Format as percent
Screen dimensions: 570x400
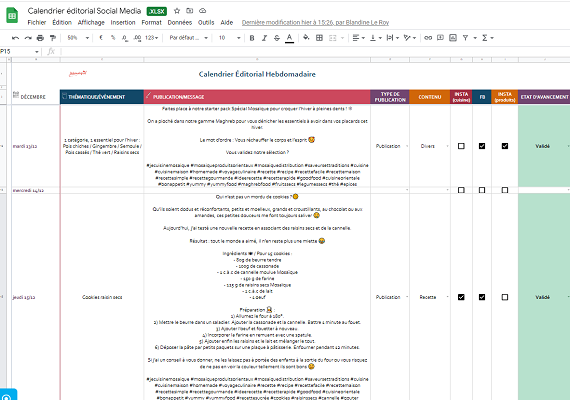click(113, 38)
